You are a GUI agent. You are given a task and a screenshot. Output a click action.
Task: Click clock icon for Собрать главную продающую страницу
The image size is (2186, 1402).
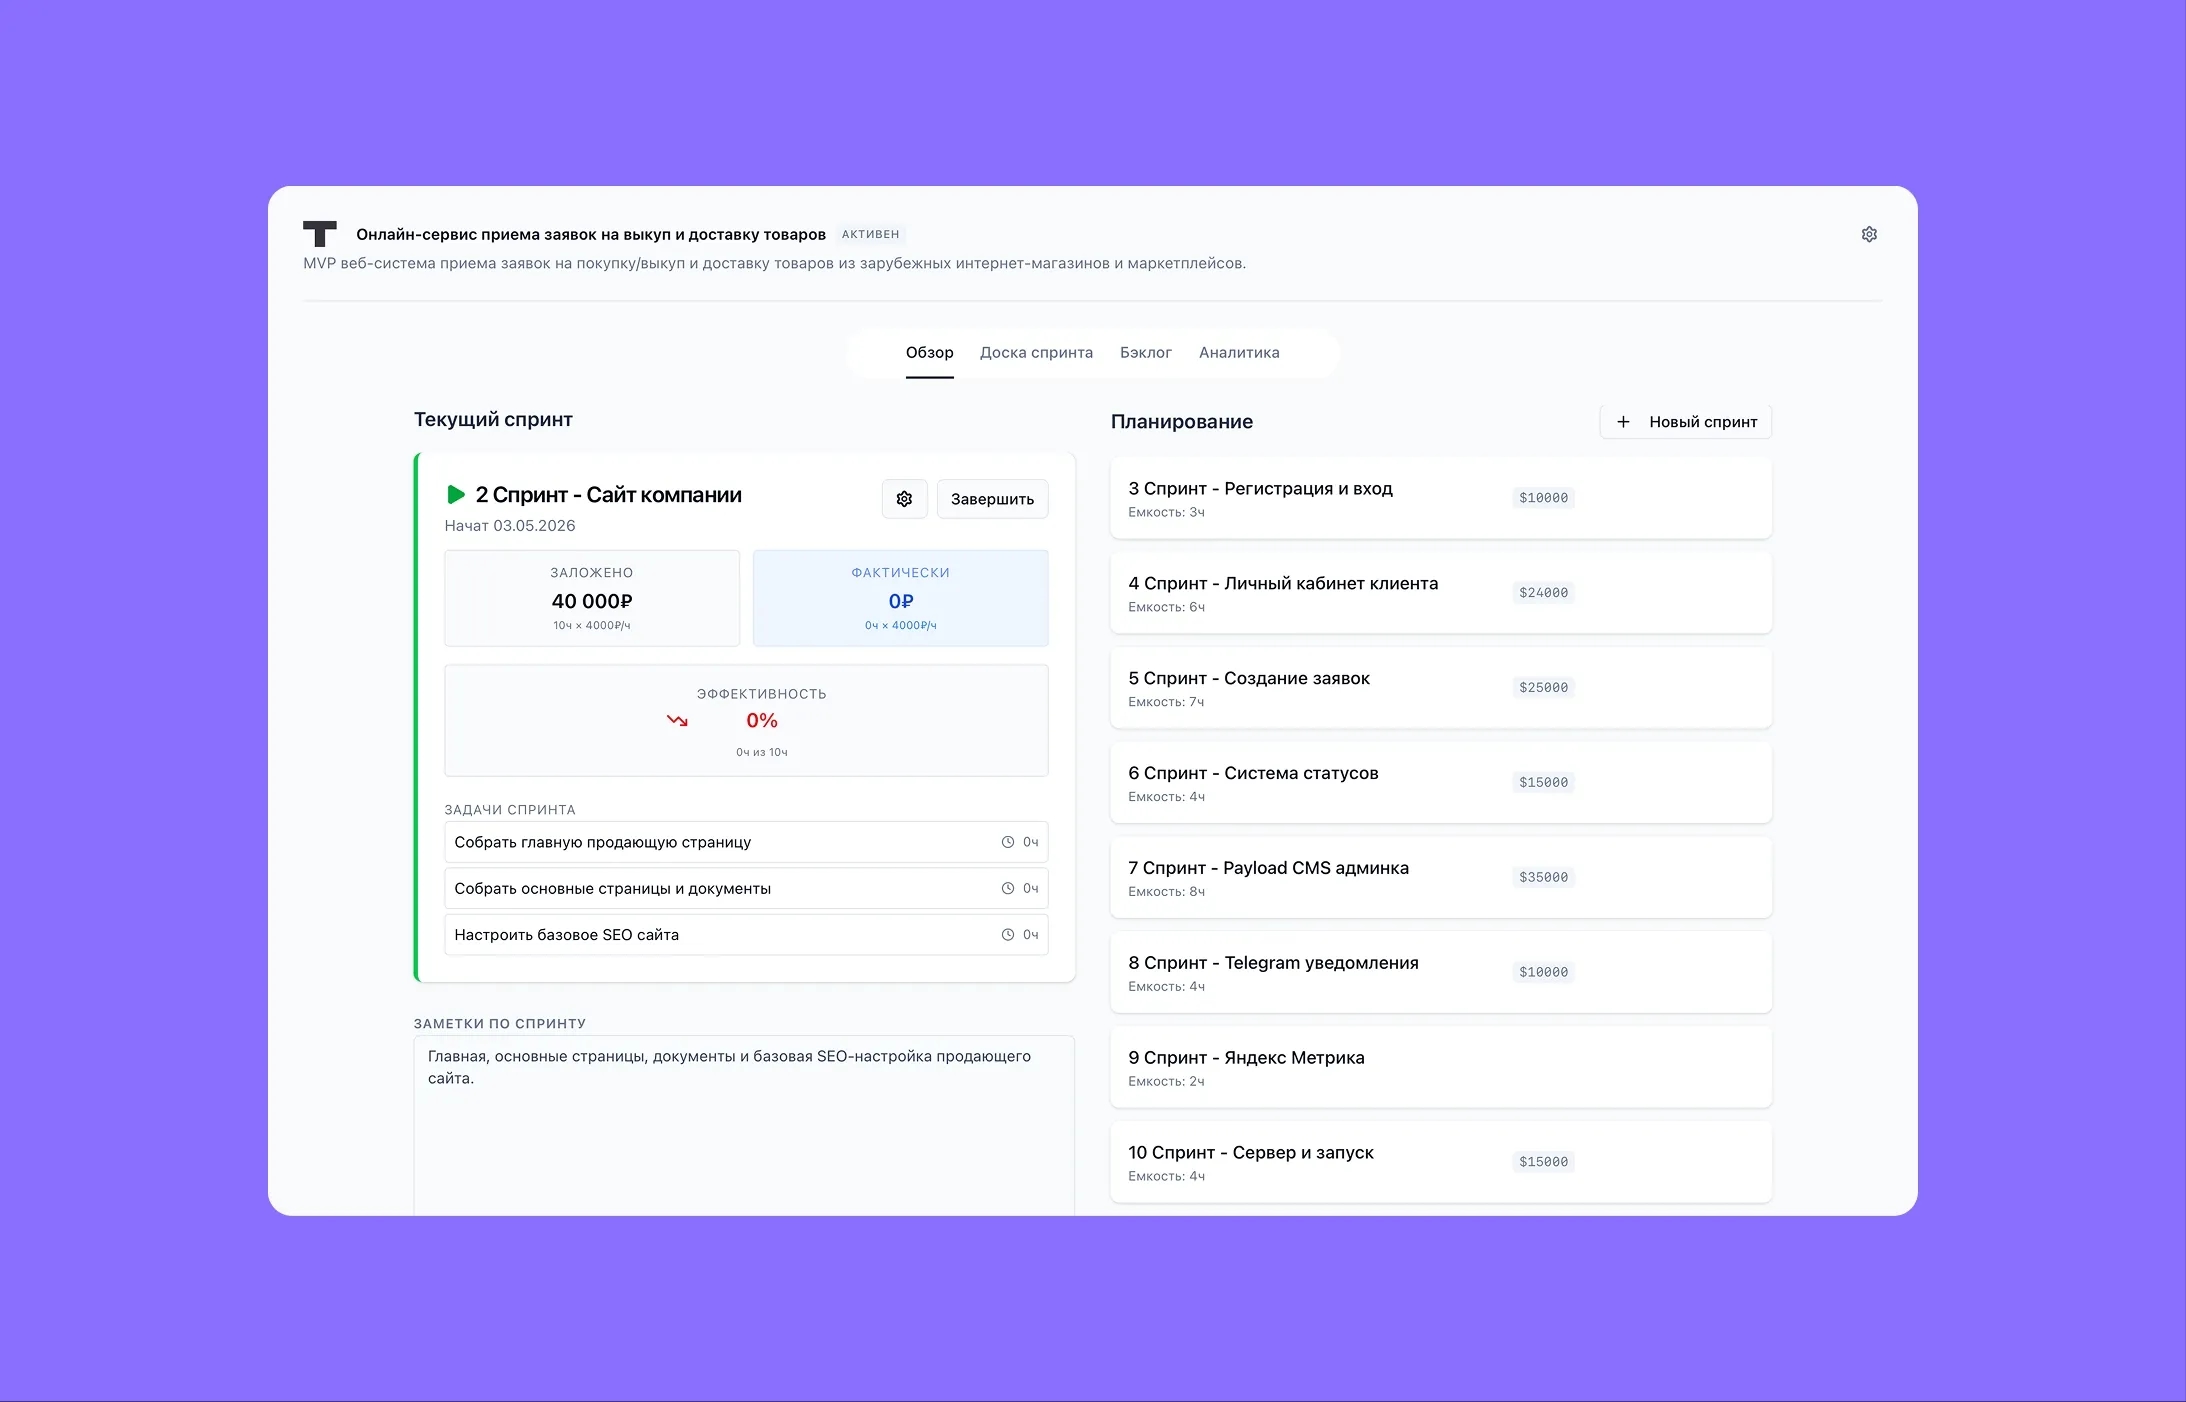(1008, 842)
